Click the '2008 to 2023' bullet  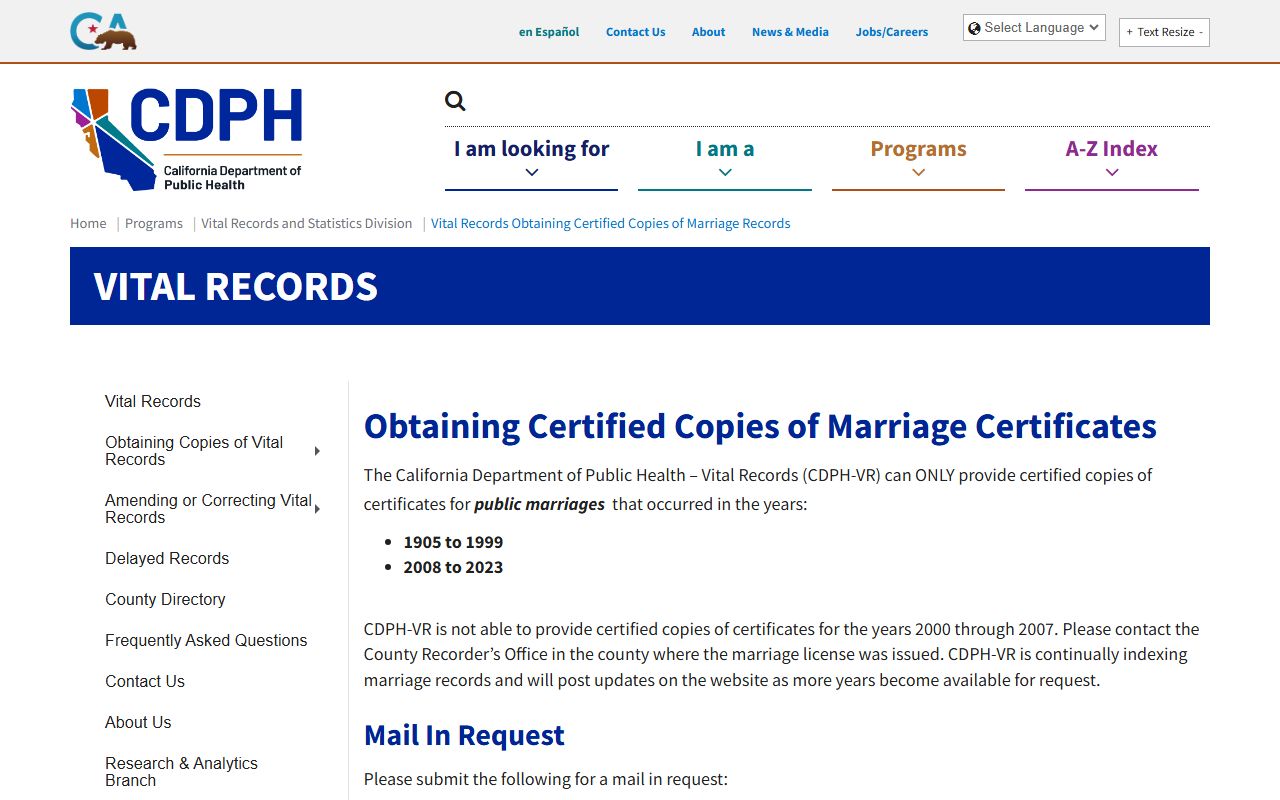click(453, 567)
